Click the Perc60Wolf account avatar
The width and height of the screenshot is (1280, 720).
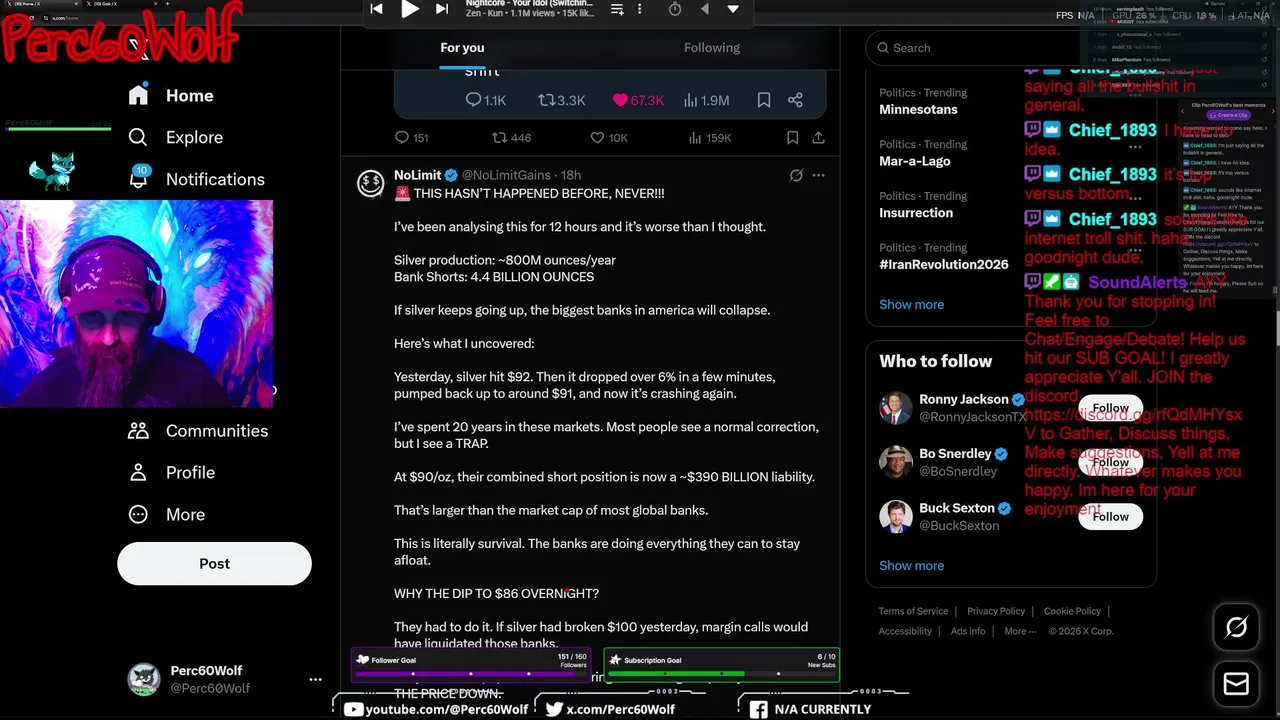tap(144, 679)
